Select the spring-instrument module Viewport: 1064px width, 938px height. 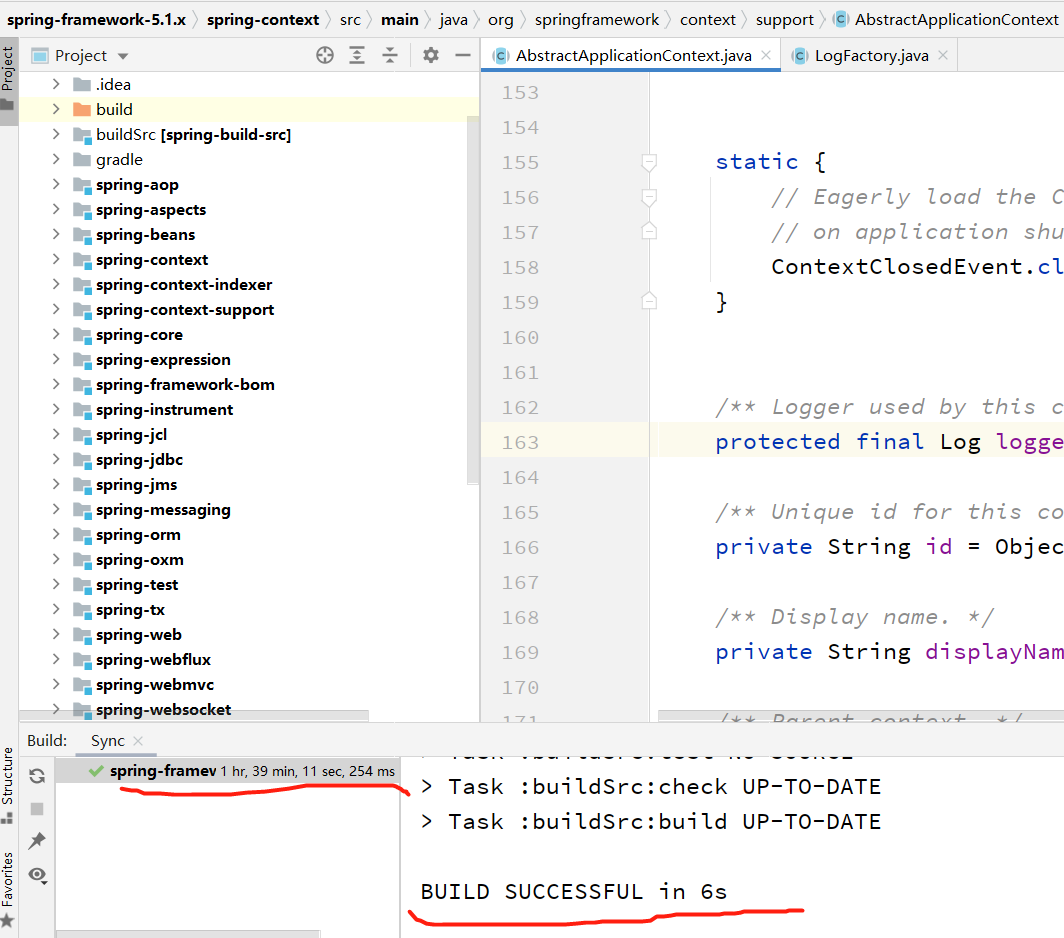pos(164,410)
